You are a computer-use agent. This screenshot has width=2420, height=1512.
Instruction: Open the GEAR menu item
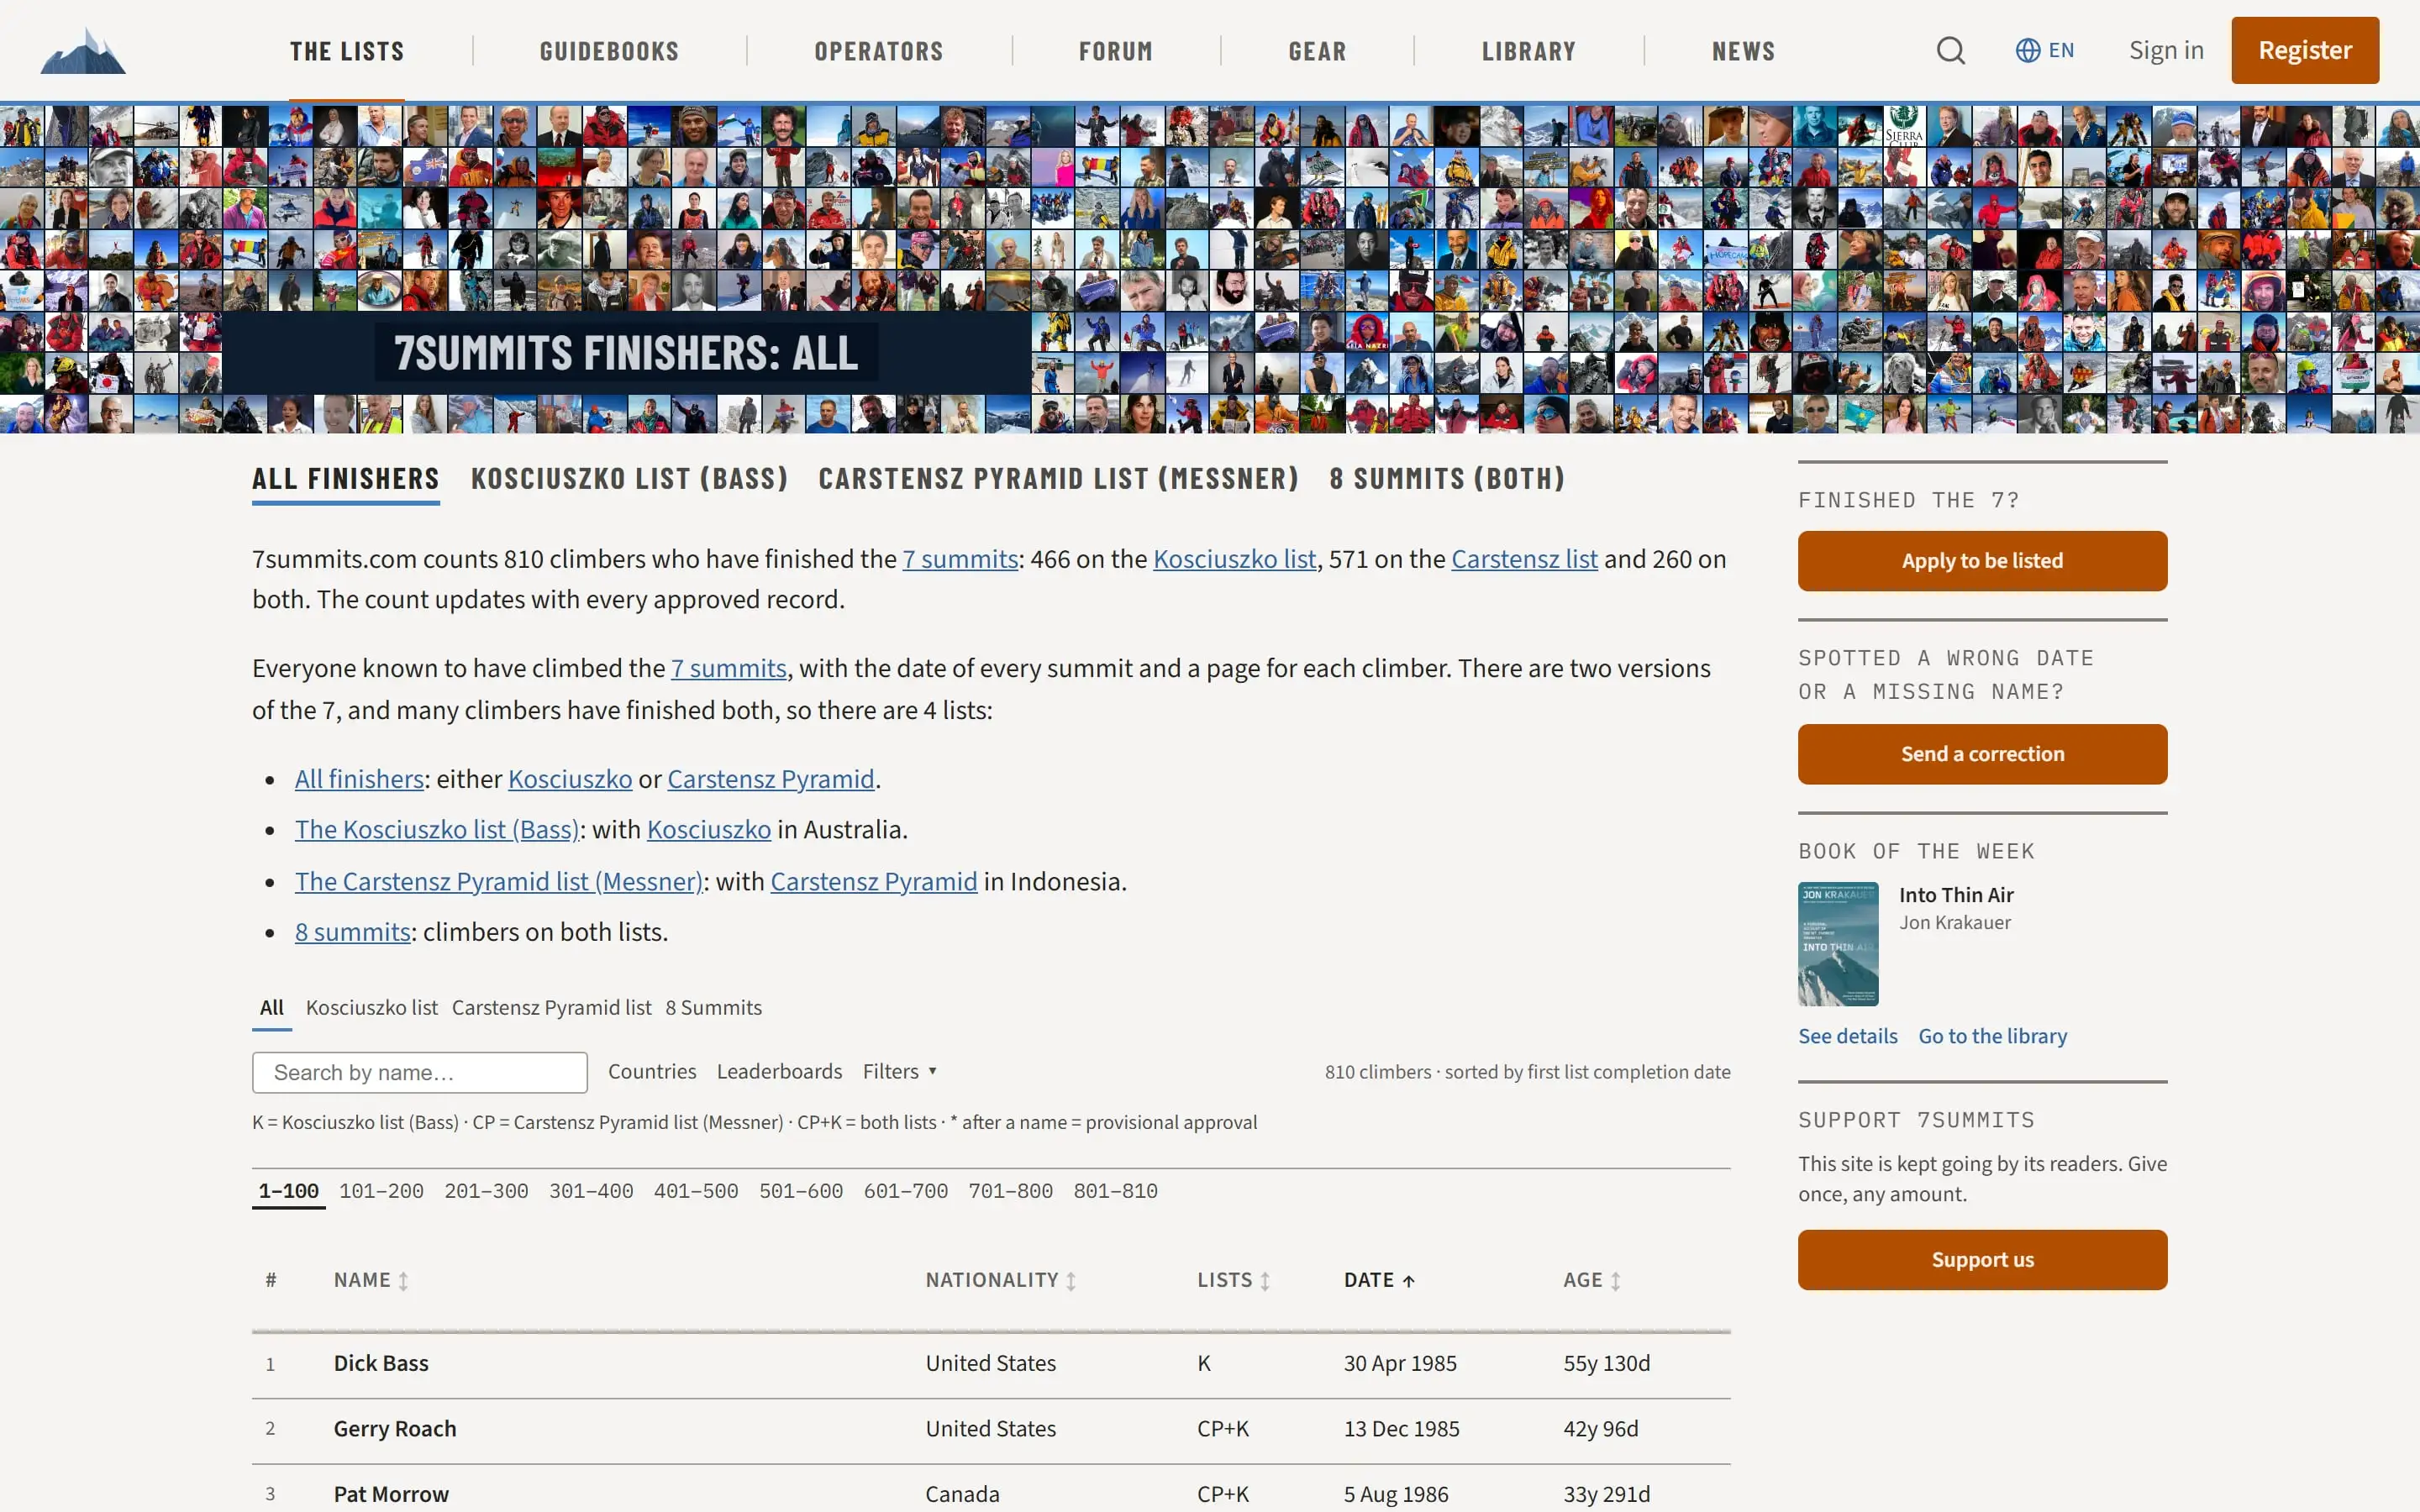[1317, 51]
